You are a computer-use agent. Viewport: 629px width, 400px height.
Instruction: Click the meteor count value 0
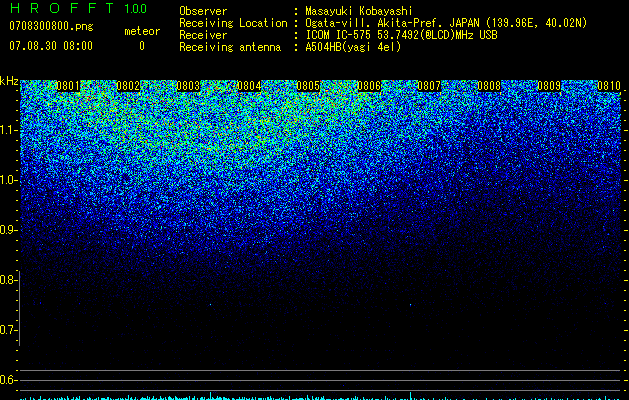(142, 46)
